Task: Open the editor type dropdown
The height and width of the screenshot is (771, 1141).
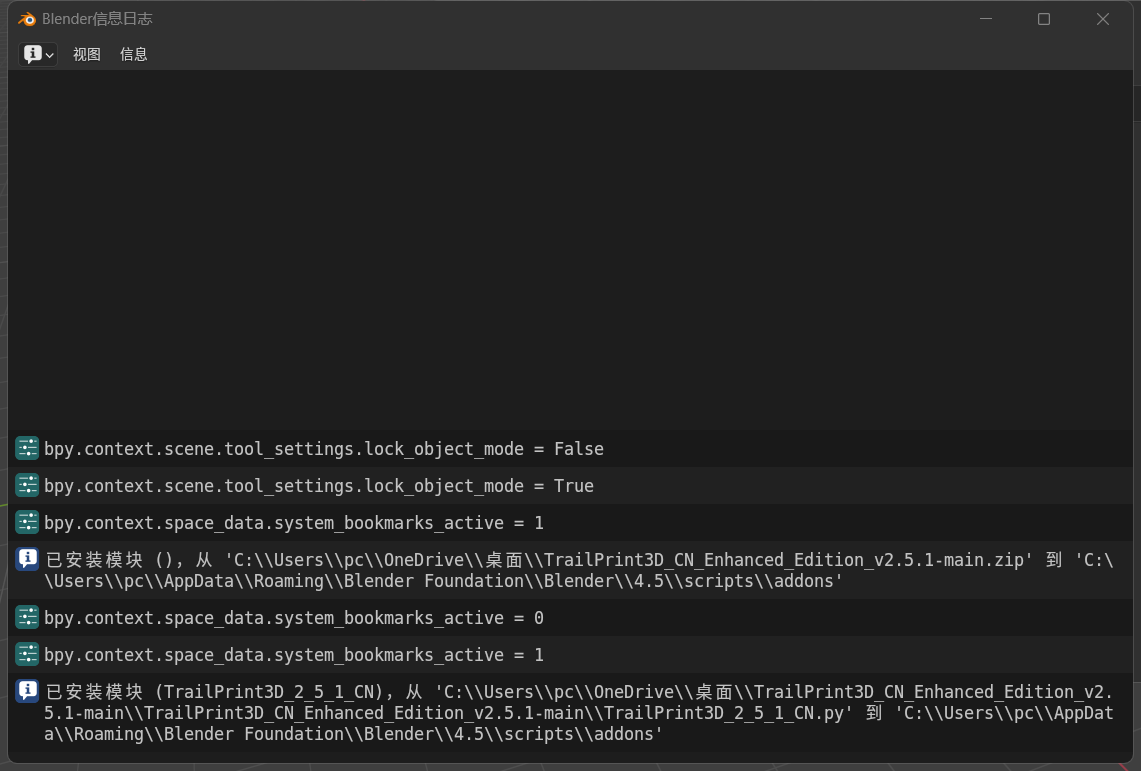Action: pos(38,55)
